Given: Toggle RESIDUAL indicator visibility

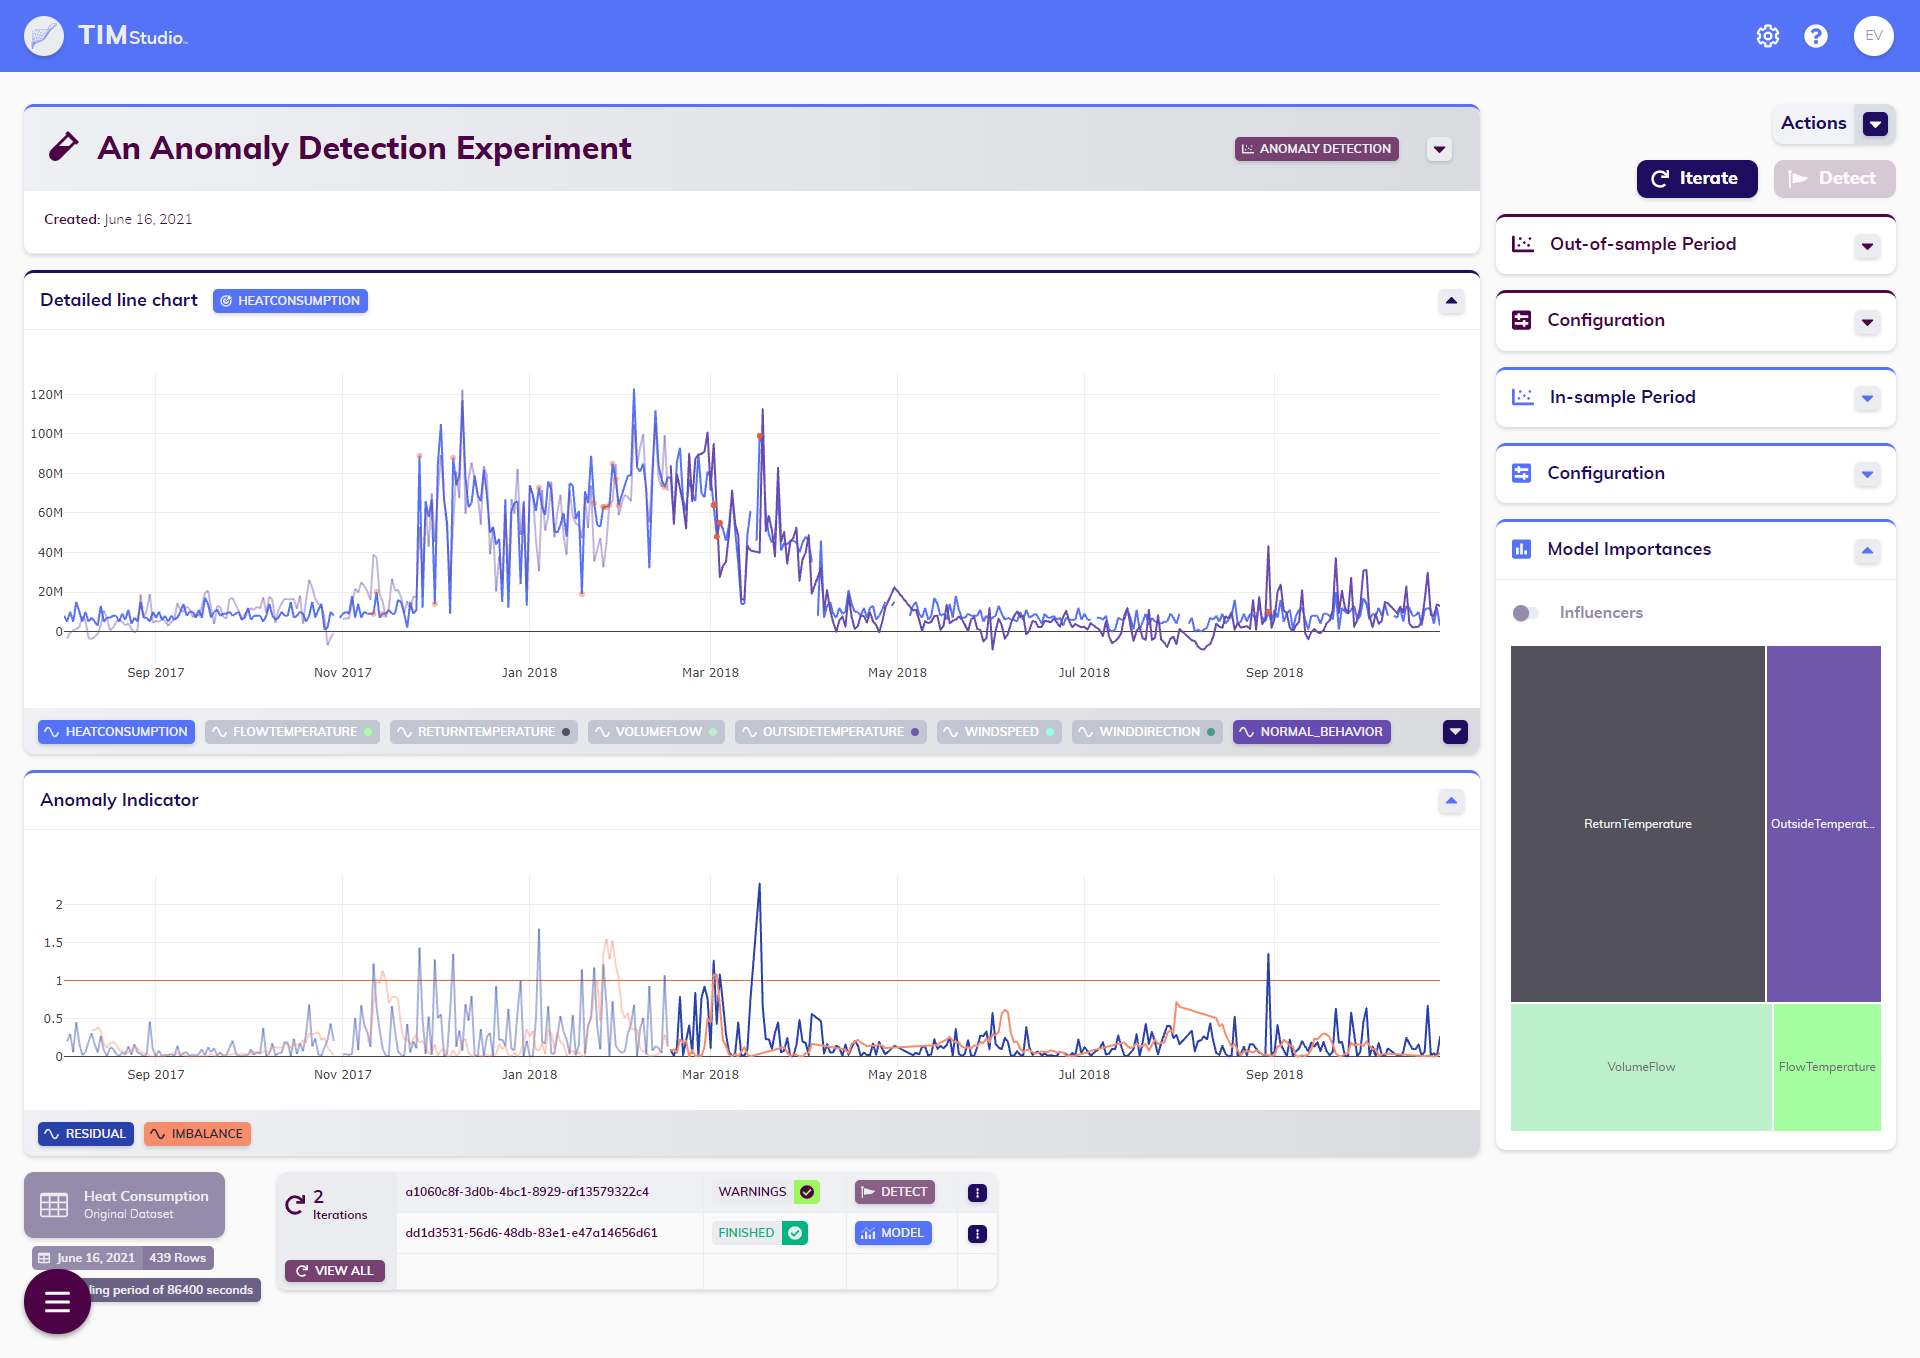Looking at the screenshot, I should [x=86, y=1134].
